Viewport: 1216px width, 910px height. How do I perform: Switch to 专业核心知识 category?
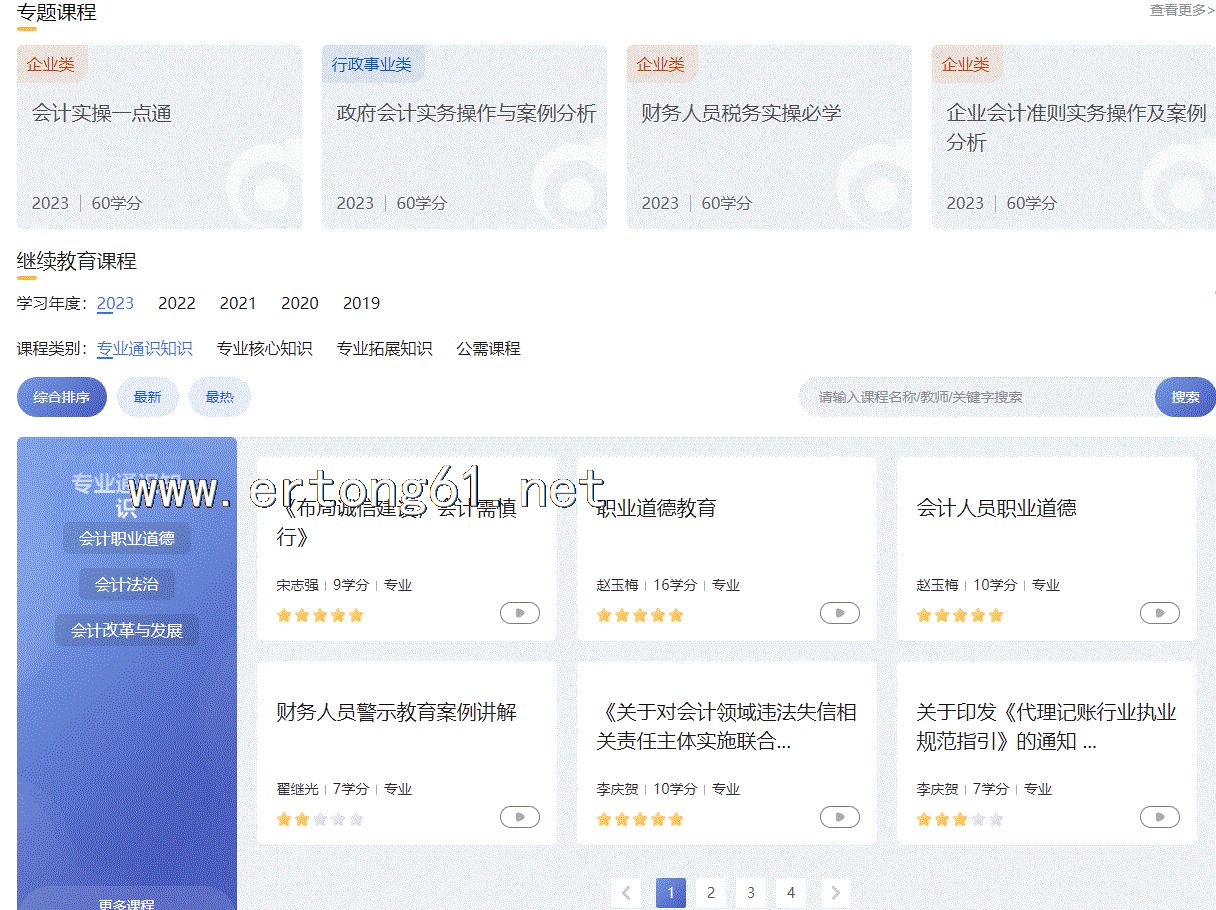coord(264,349)
